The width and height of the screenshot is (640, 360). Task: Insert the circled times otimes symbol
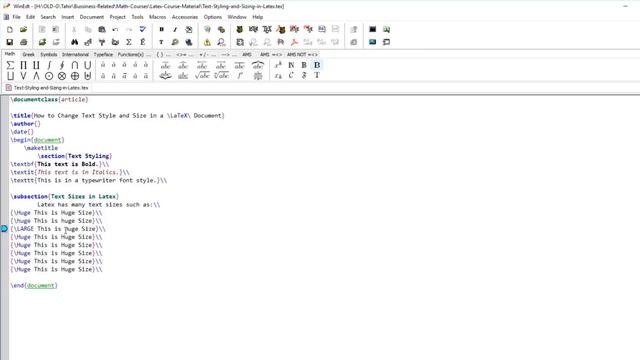click(62, 76)
